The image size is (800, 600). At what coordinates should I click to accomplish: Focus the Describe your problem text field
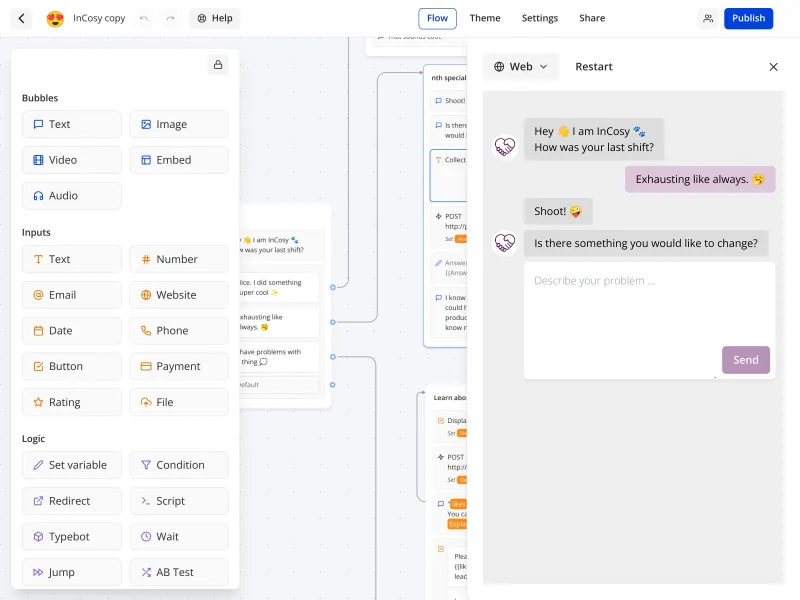click(x=649, y=320)
